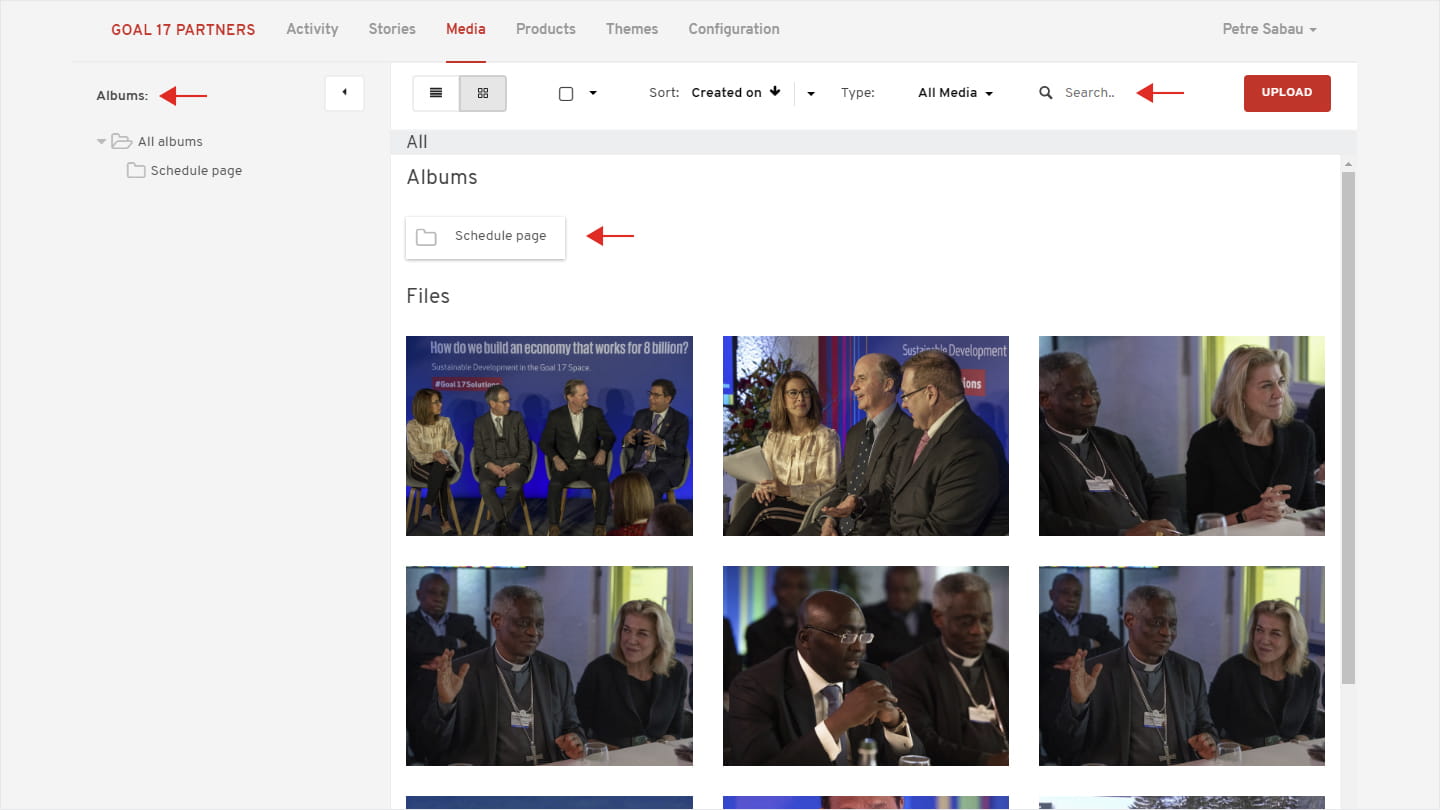Viewport: 1440px width, 810px height.
Task: Switch to grid view layout
Action: [483, 93]
